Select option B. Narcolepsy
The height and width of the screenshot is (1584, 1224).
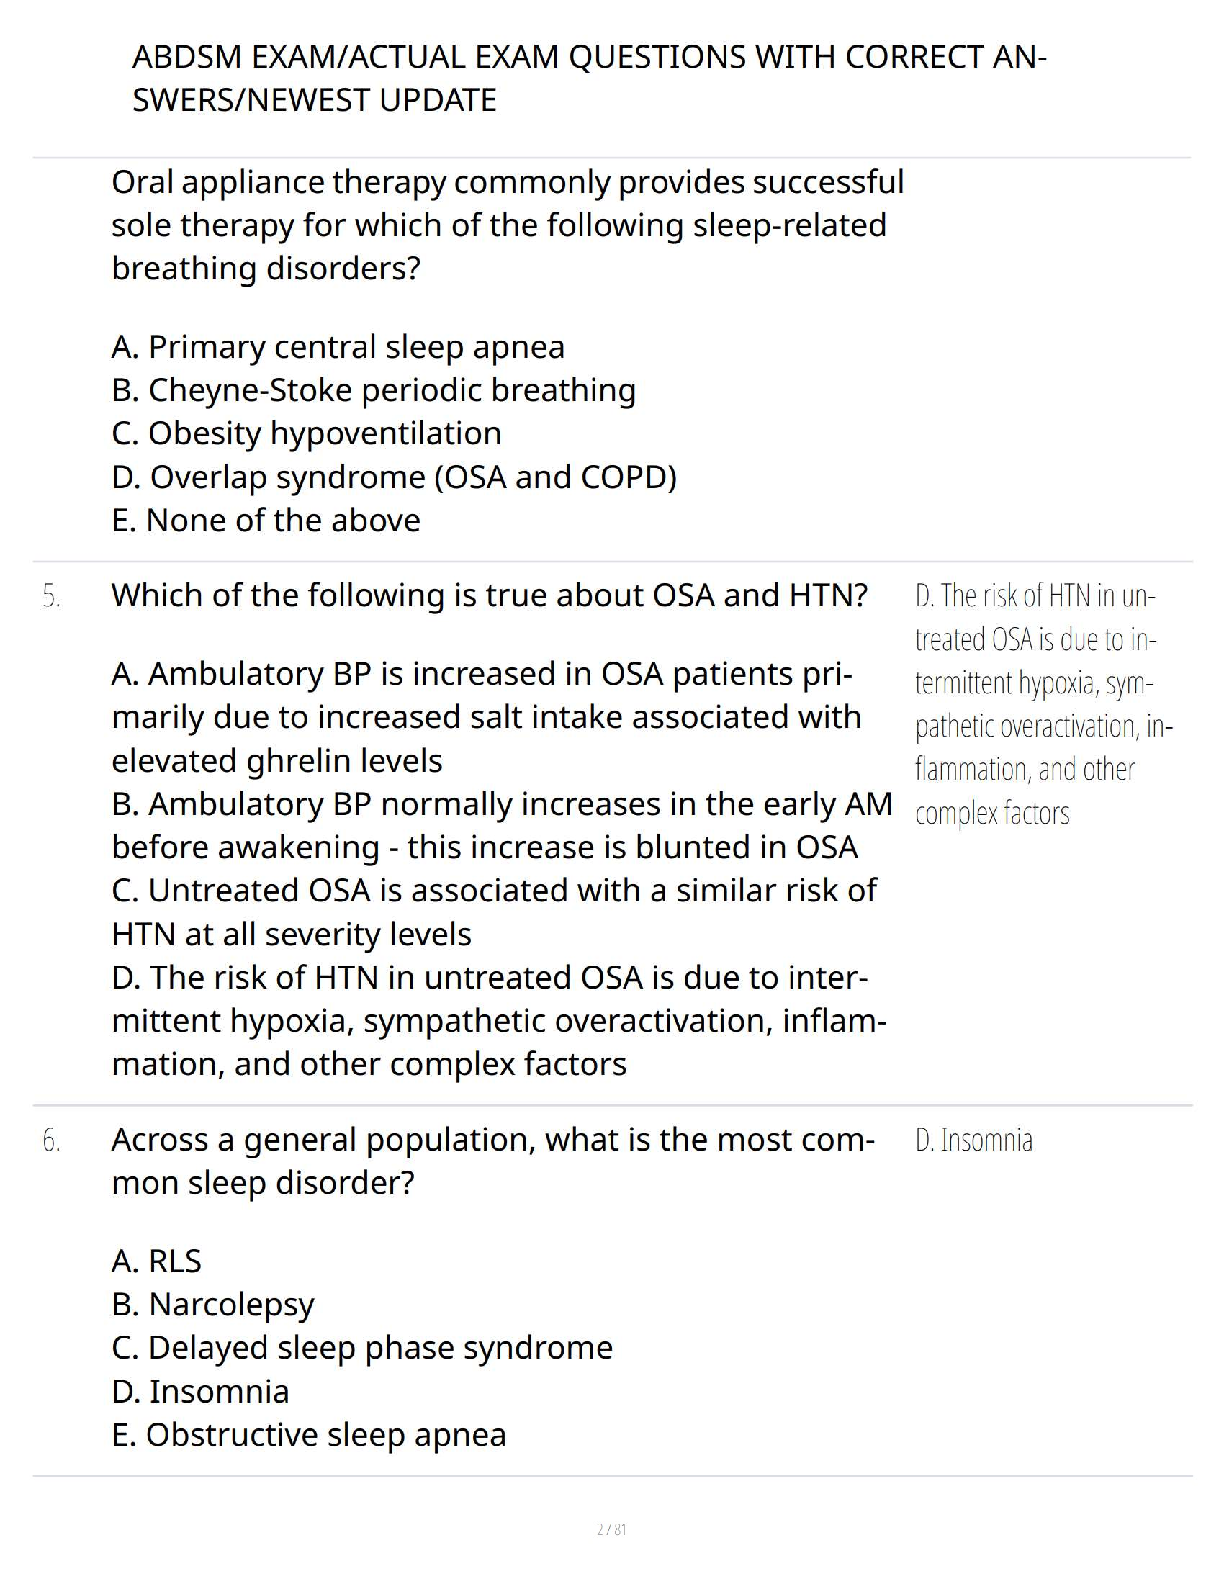point(213,1304)
